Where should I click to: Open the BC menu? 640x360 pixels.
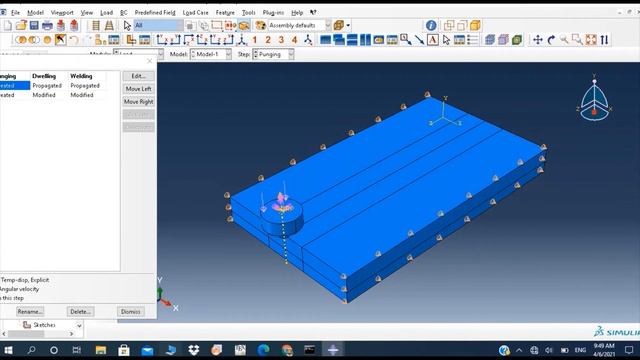(x=124, y=13)
